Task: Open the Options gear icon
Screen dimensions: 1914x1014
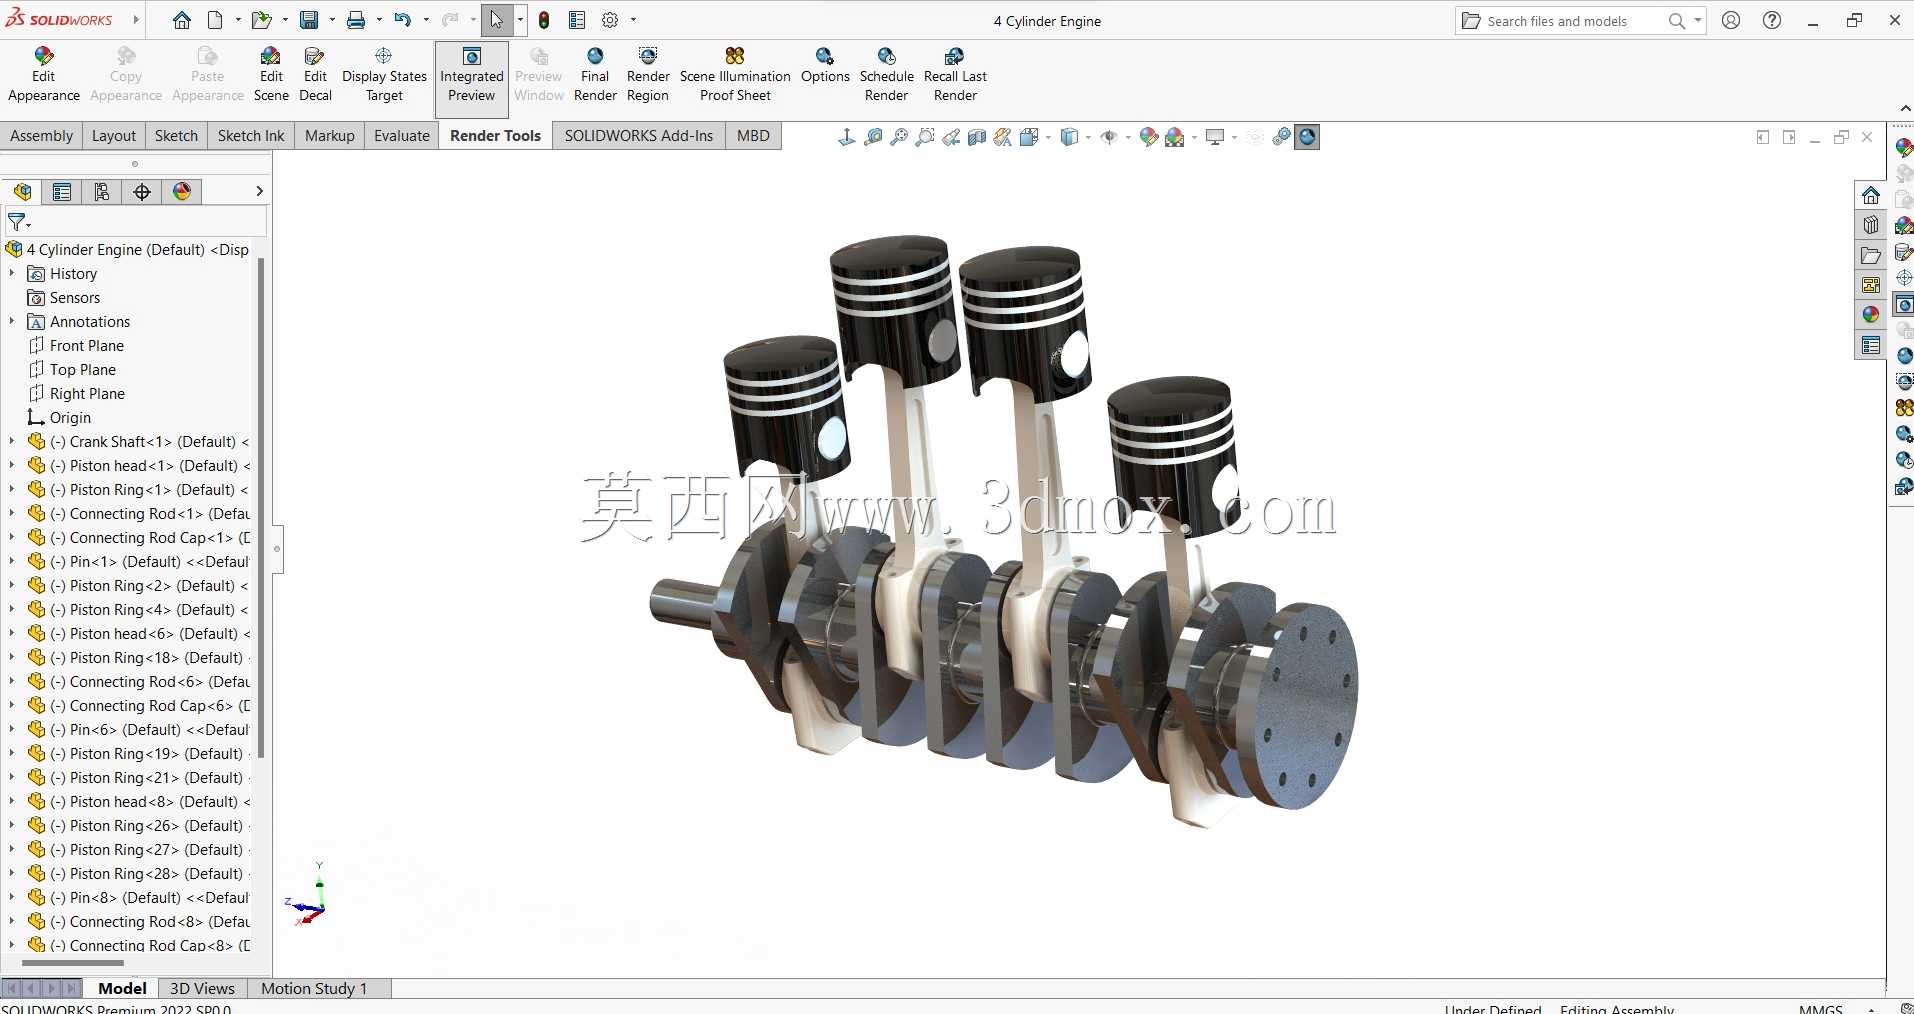Action: [610, 20]
